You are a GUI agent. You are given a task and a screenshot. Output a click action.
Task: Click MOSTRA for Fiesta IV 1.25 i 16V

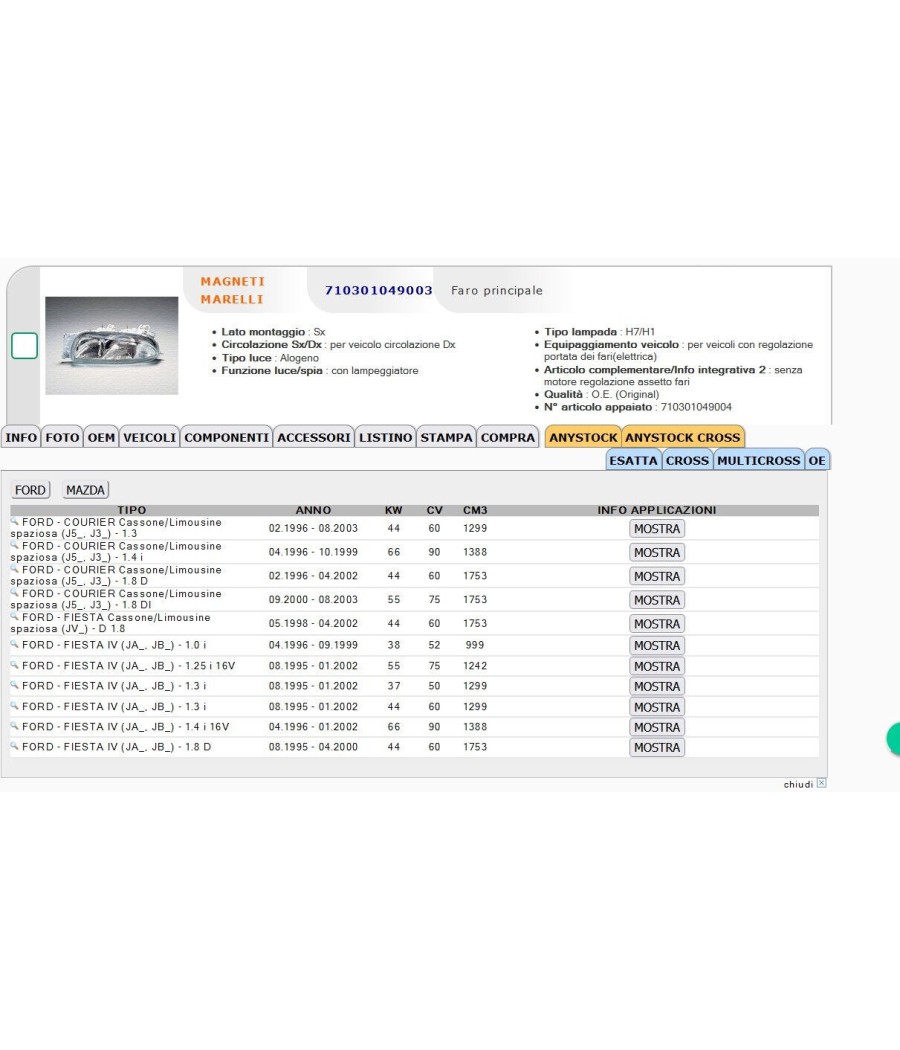click(x=657, y=666)
